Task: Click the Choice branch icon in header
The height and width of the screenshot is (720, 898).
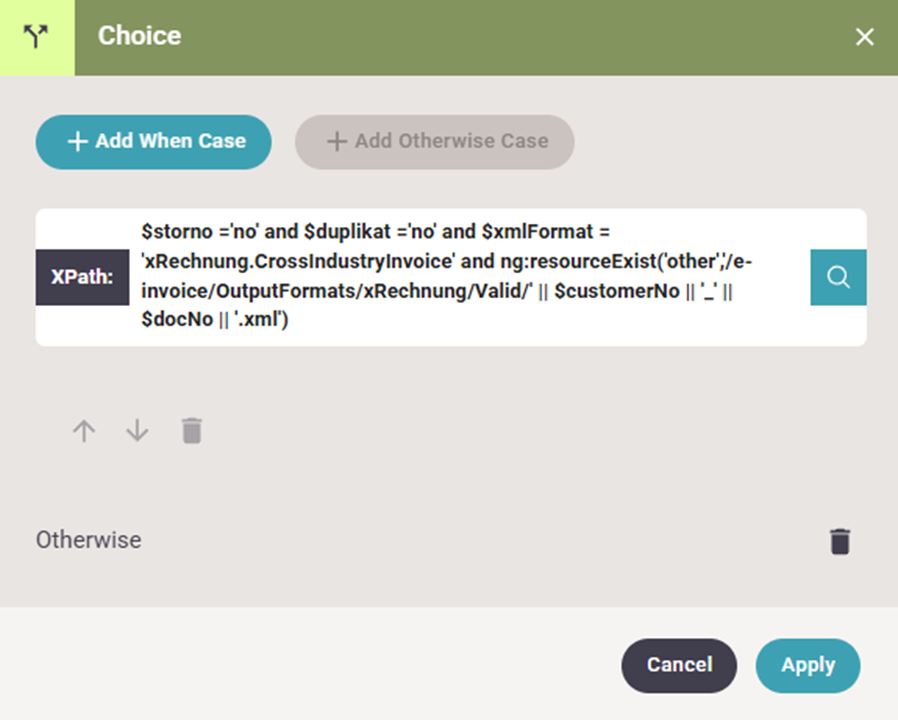Action: (x=37, y=37)
